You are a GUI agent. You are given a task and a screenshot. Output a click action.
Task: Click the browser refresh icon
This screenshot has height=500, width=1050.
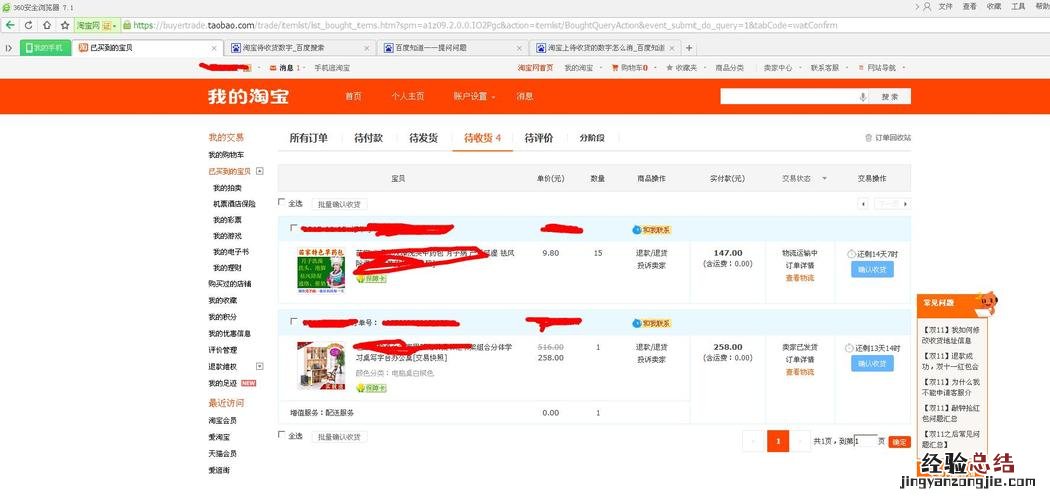pyautogui.click(x=28, y=25)
